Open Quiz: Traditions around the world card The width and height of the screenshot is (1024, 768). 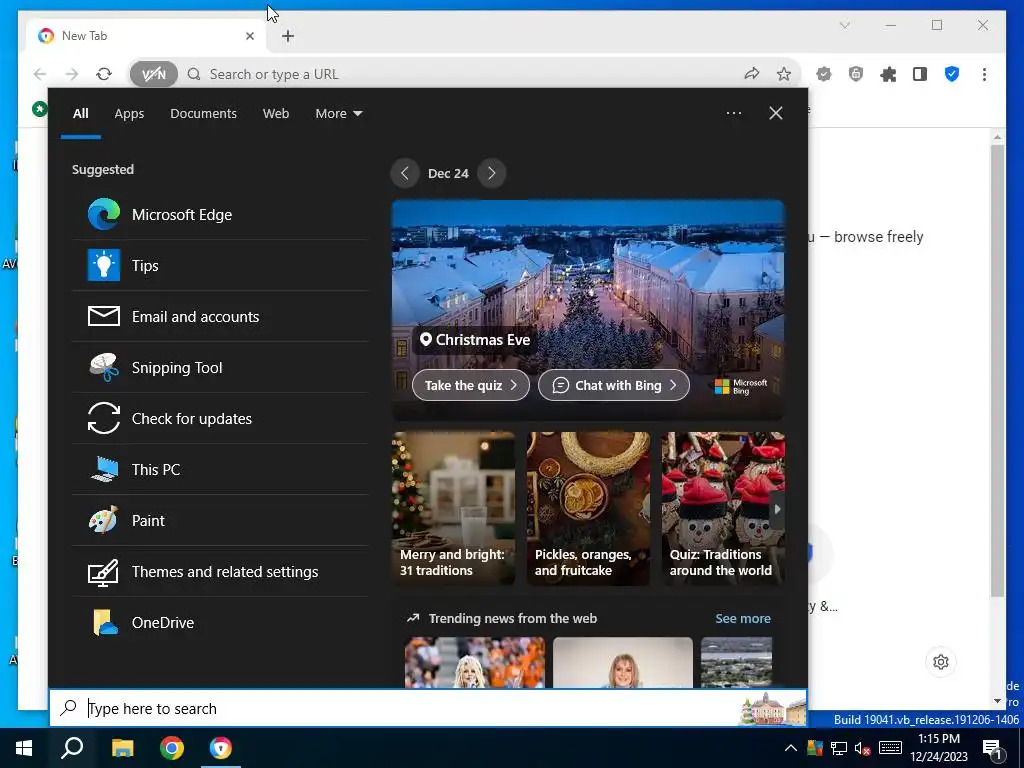(723, 508)
